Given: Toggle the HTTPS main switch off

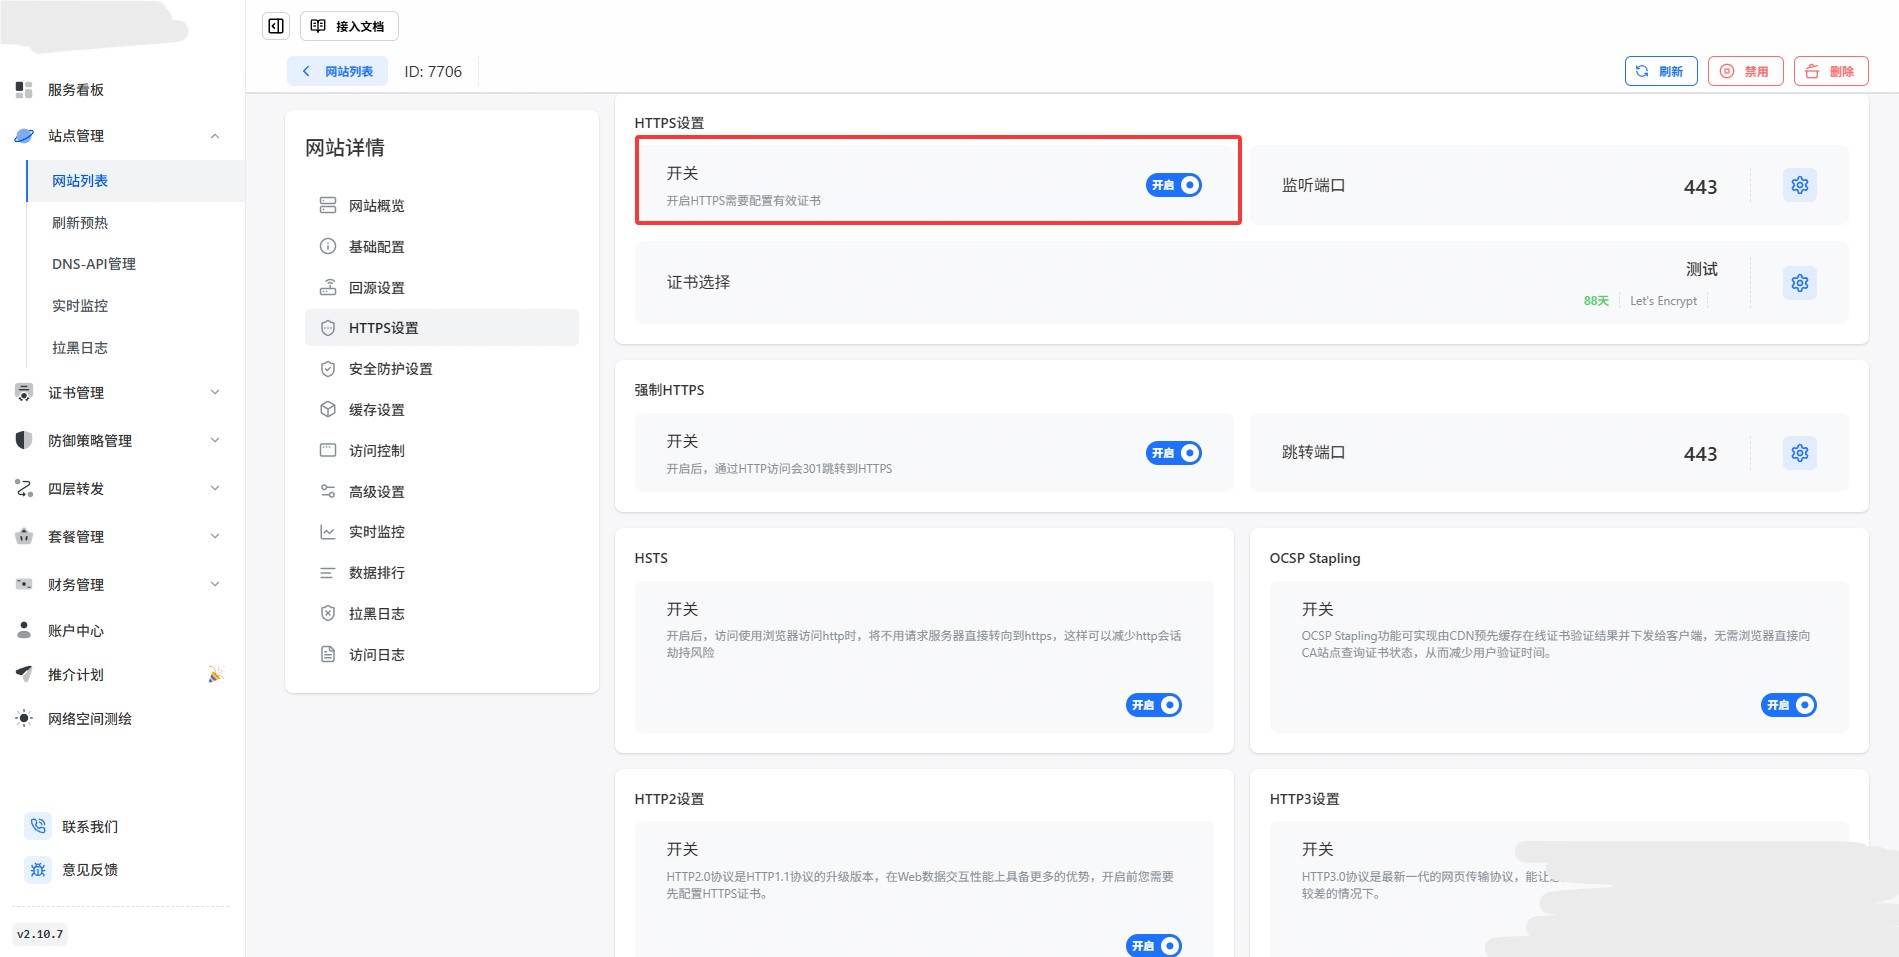Looking at the screenshot, I should (1173, 185).
